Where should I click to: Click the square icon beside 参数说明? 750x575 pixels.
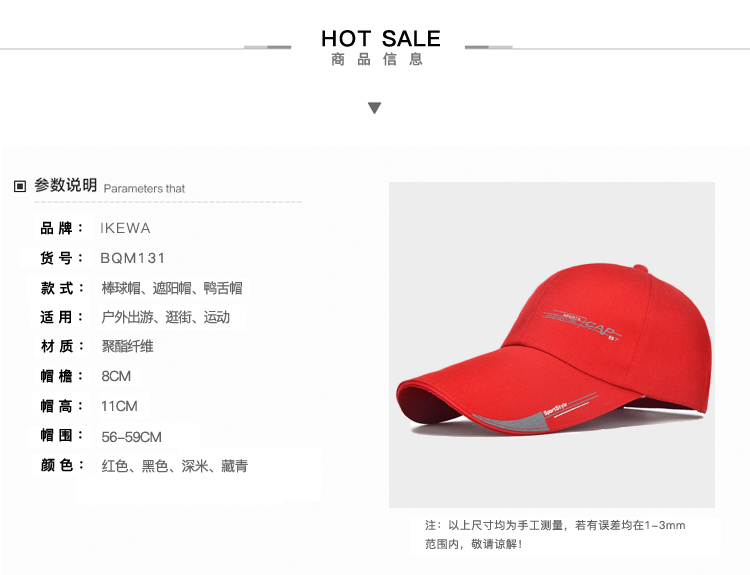[x=20, y=186]
